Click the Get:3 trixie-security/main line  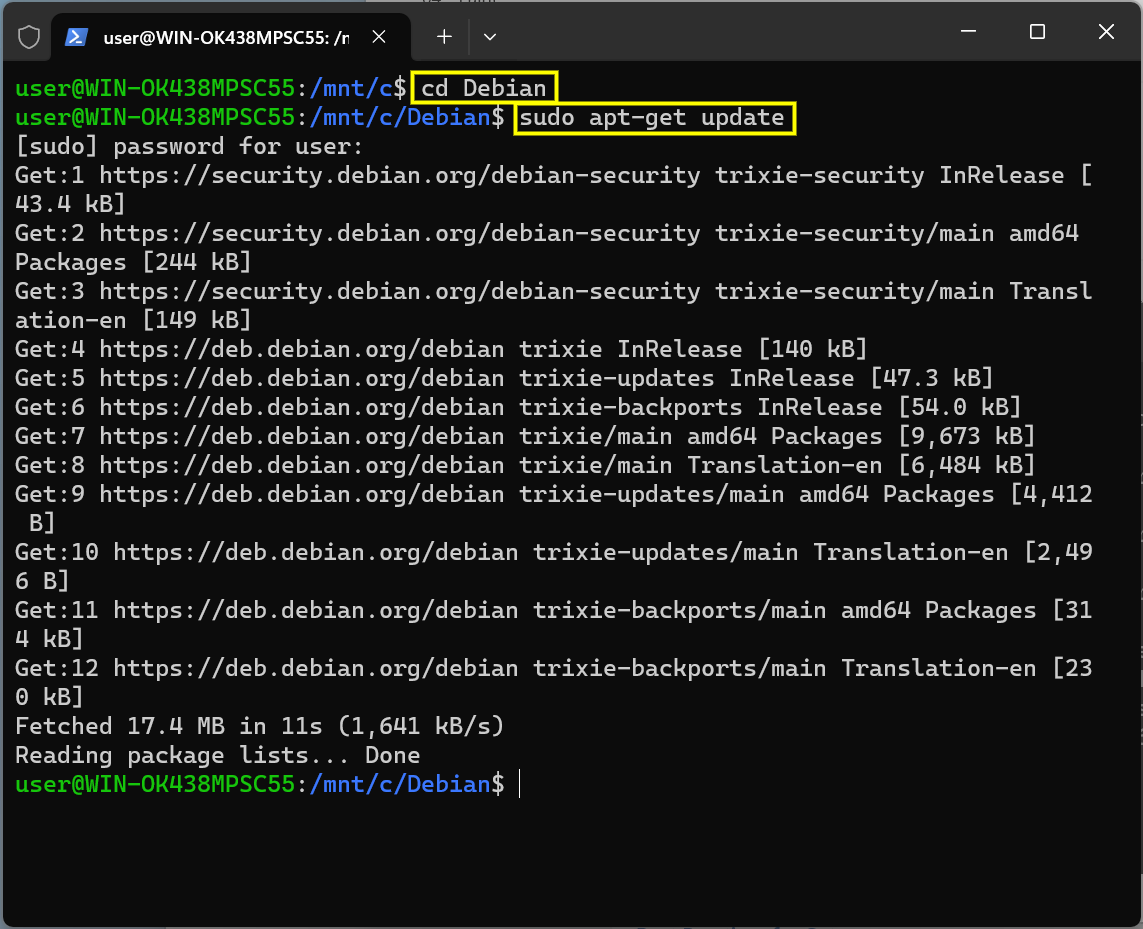click(553, 306)
